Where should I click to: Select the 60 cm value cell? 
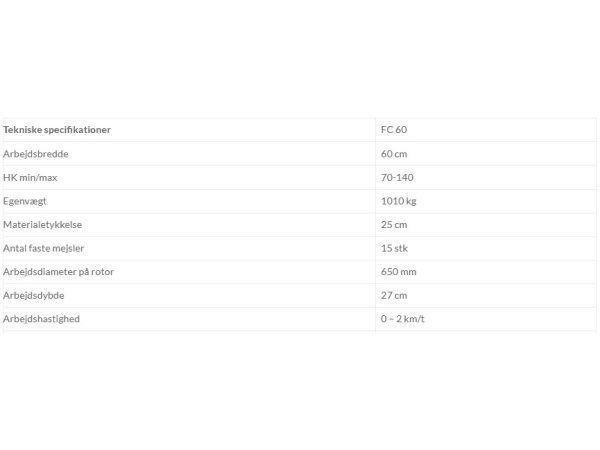pos(394,154)
